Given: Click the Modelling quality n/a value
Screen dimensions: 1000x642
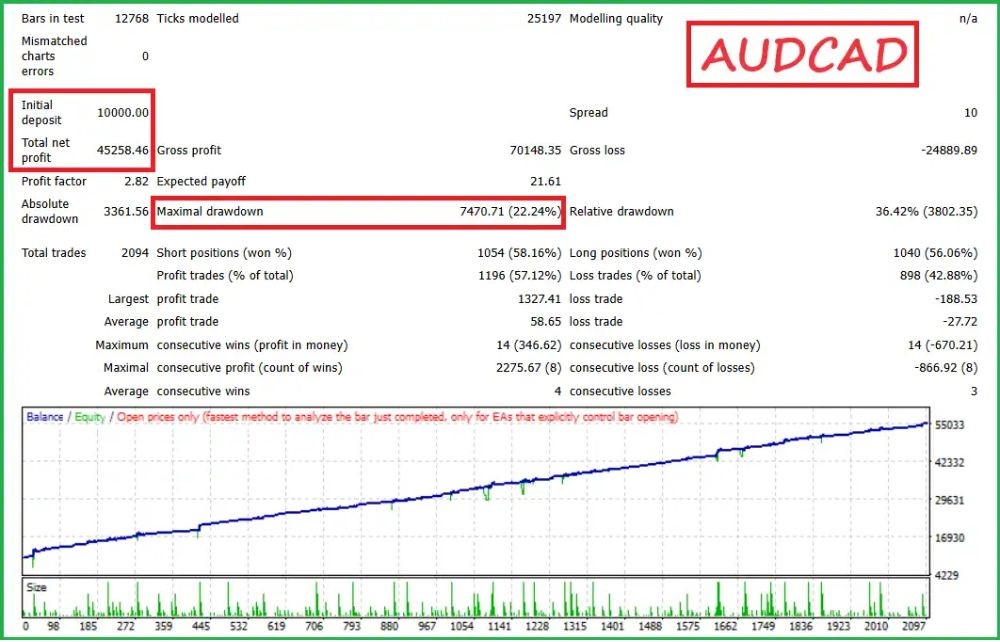Looking at the screenshot, I should pyautogui.click(x=968, y=19).
